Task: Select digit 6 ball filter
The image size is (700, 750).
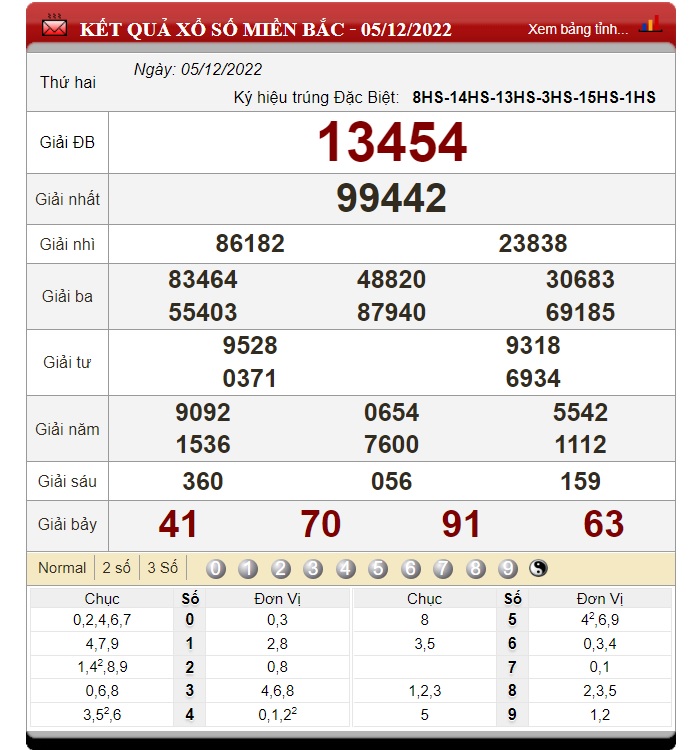Action: click(x=411, y=569)
